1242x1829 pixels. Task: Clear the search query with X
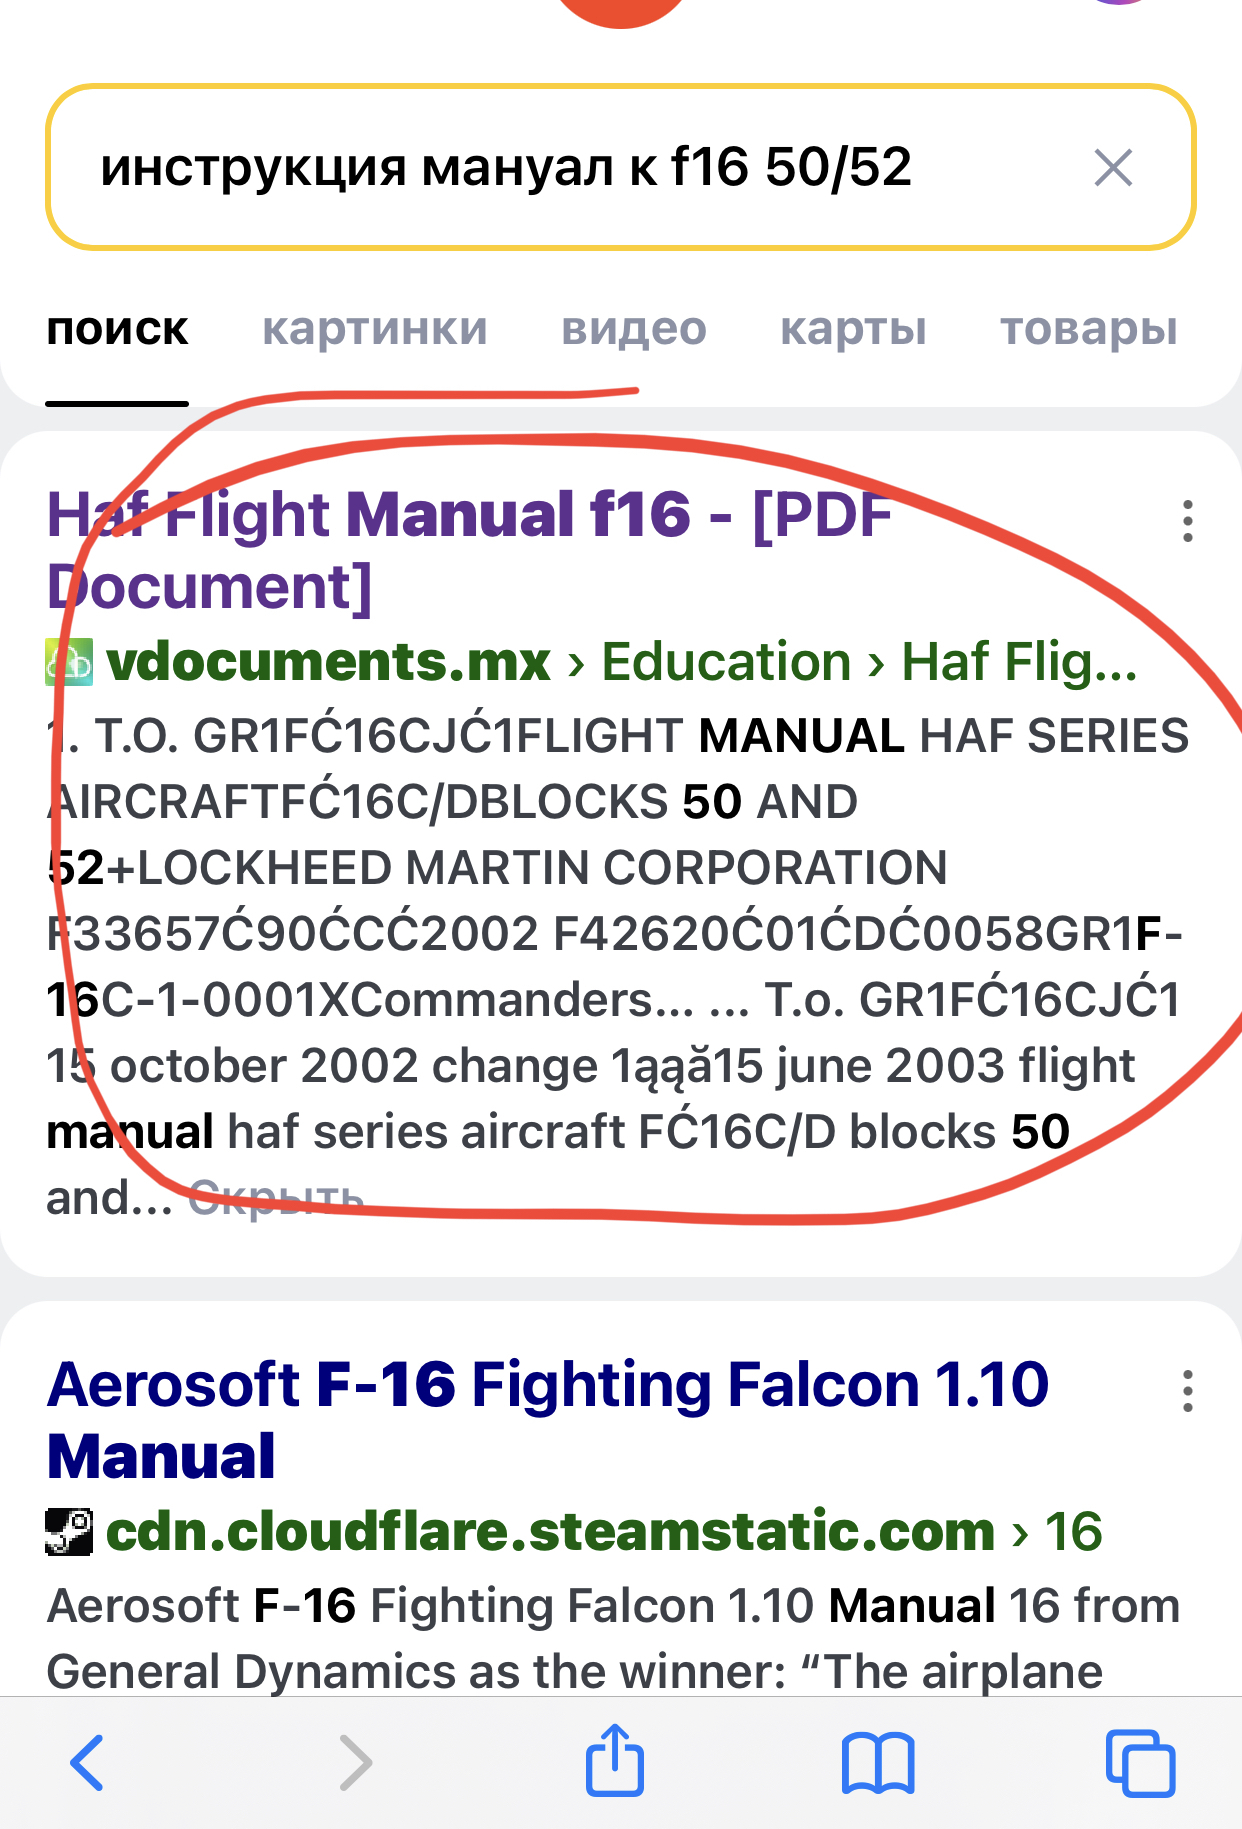(x=1113, y=168)
